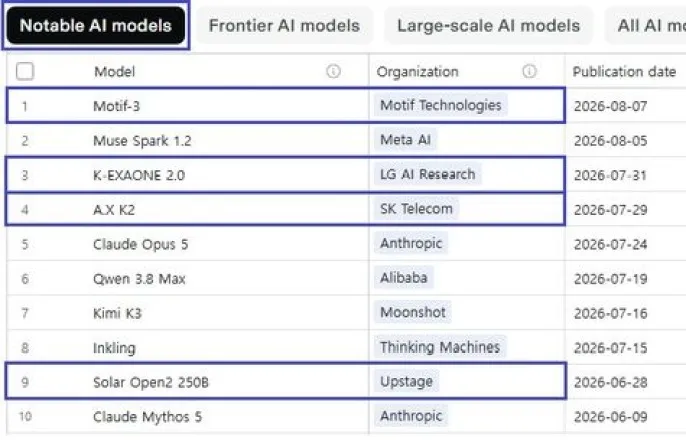
Task: Toggle the select-all checkbox in header
Action: pos(25,71)
